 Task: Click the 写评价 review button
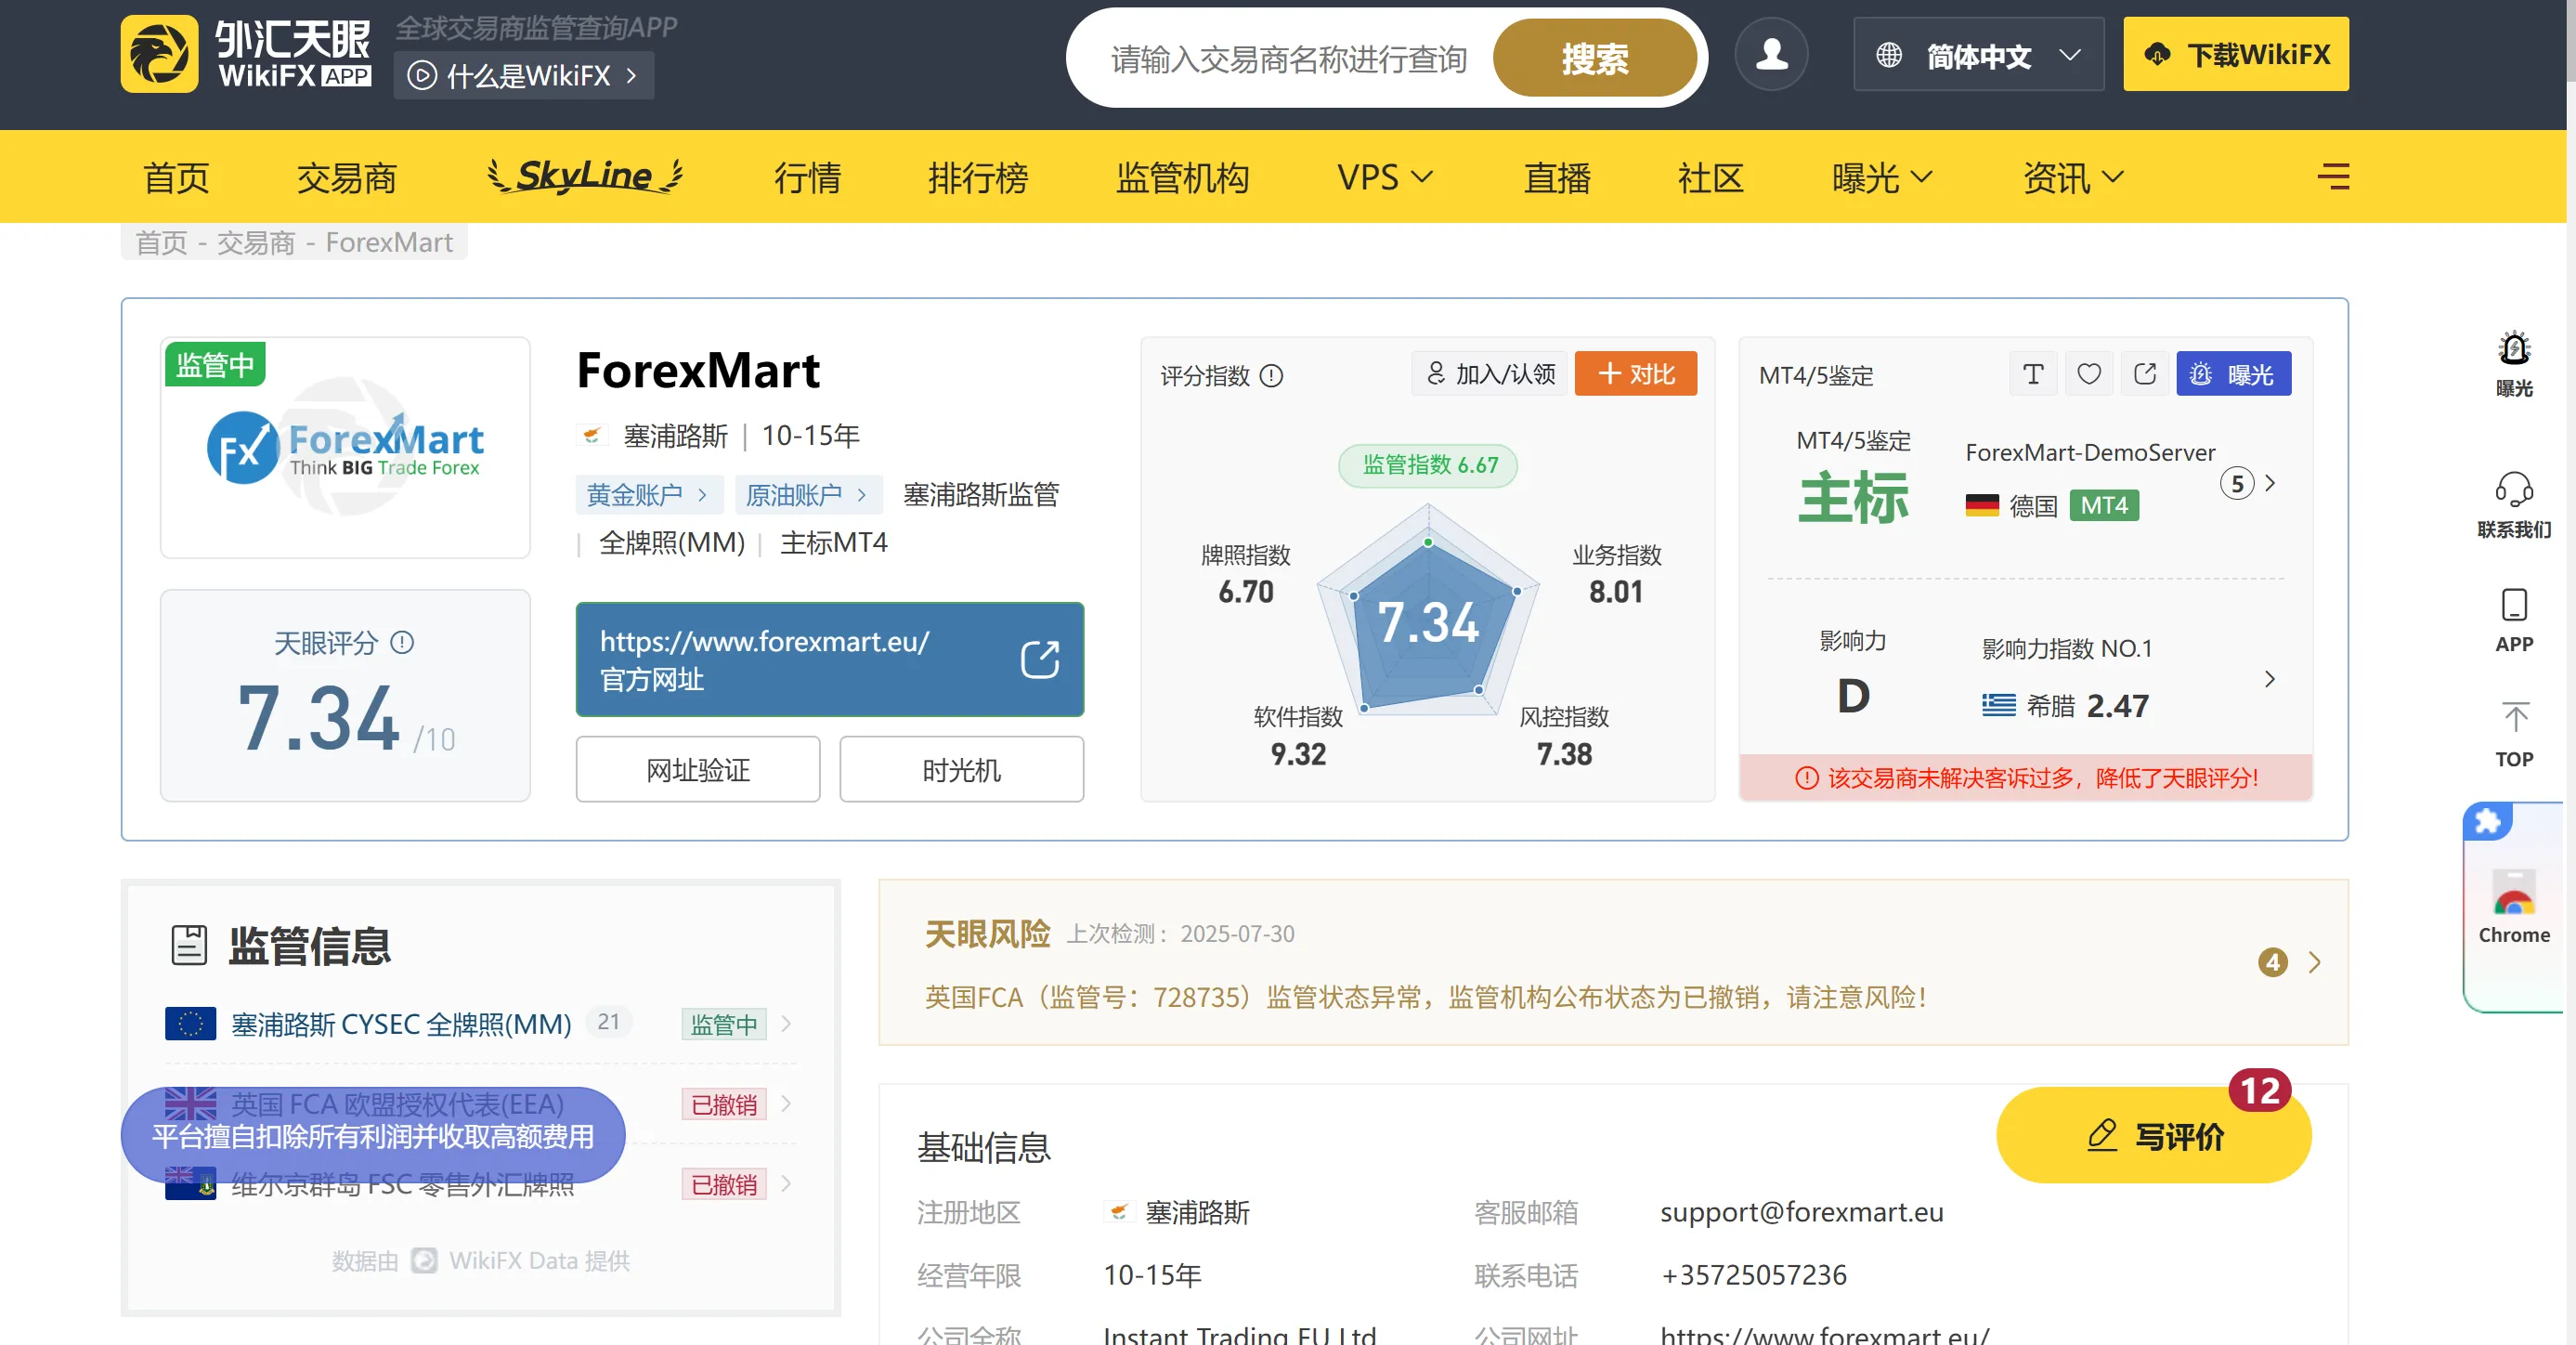click(2154, 1135)
